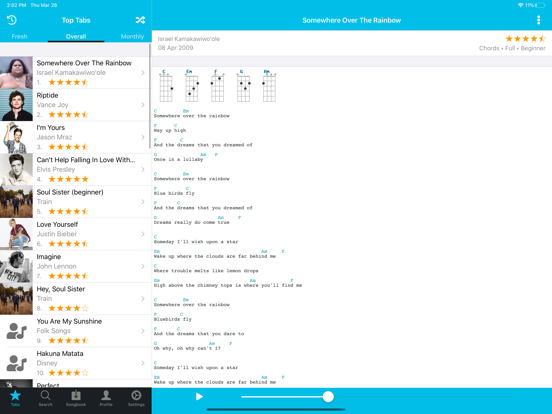Click the partially visible Perfect song row
This screenshot has height=414, width=552.
pos(76,384)
